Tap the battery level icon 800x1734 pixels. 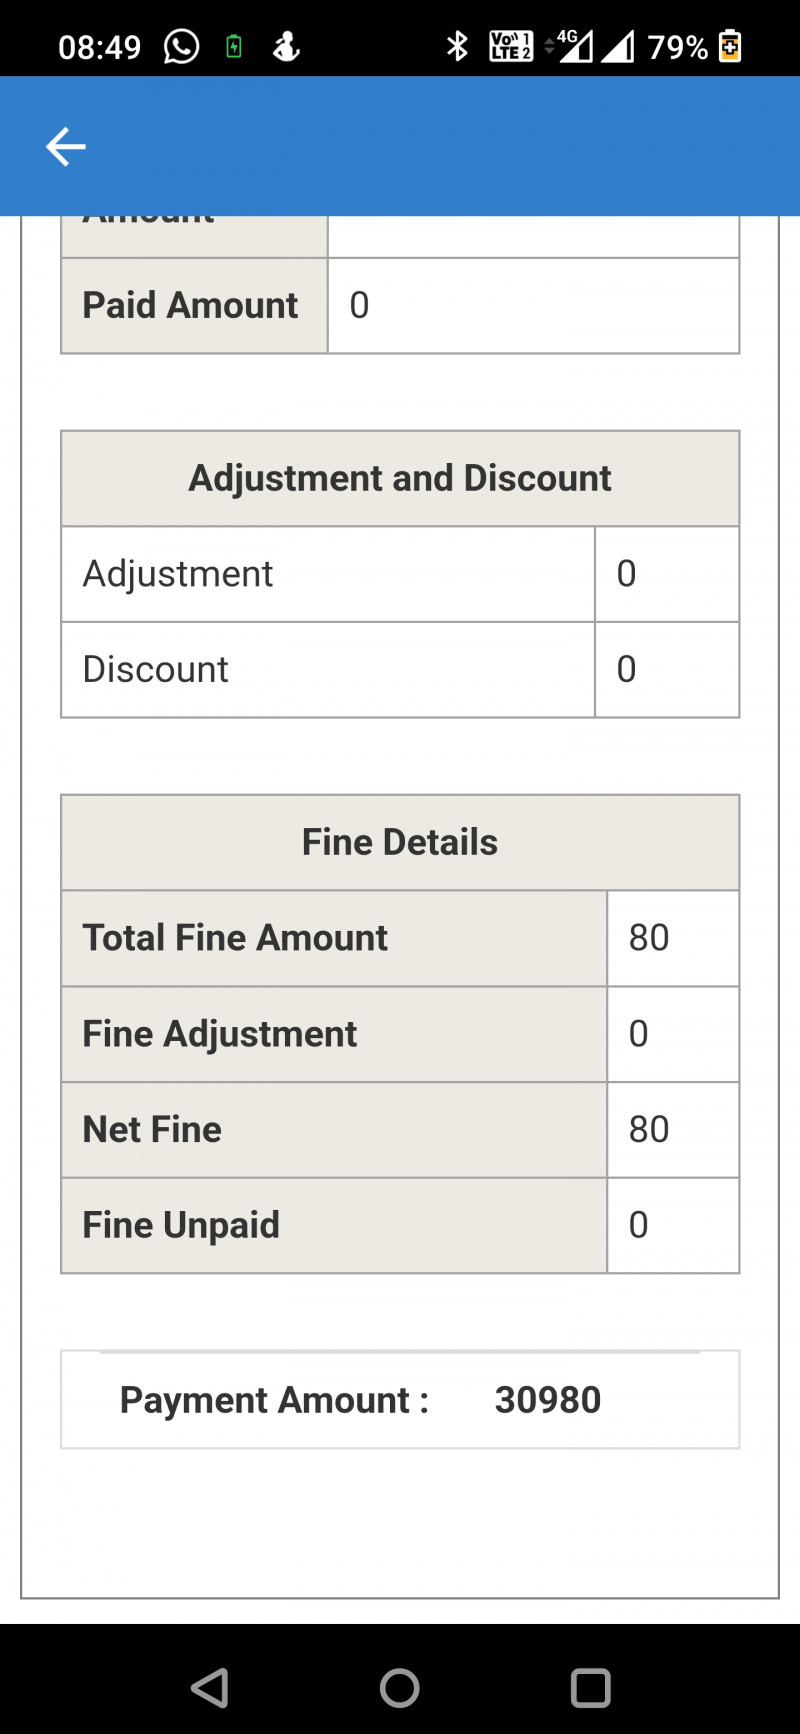(730, 46)
